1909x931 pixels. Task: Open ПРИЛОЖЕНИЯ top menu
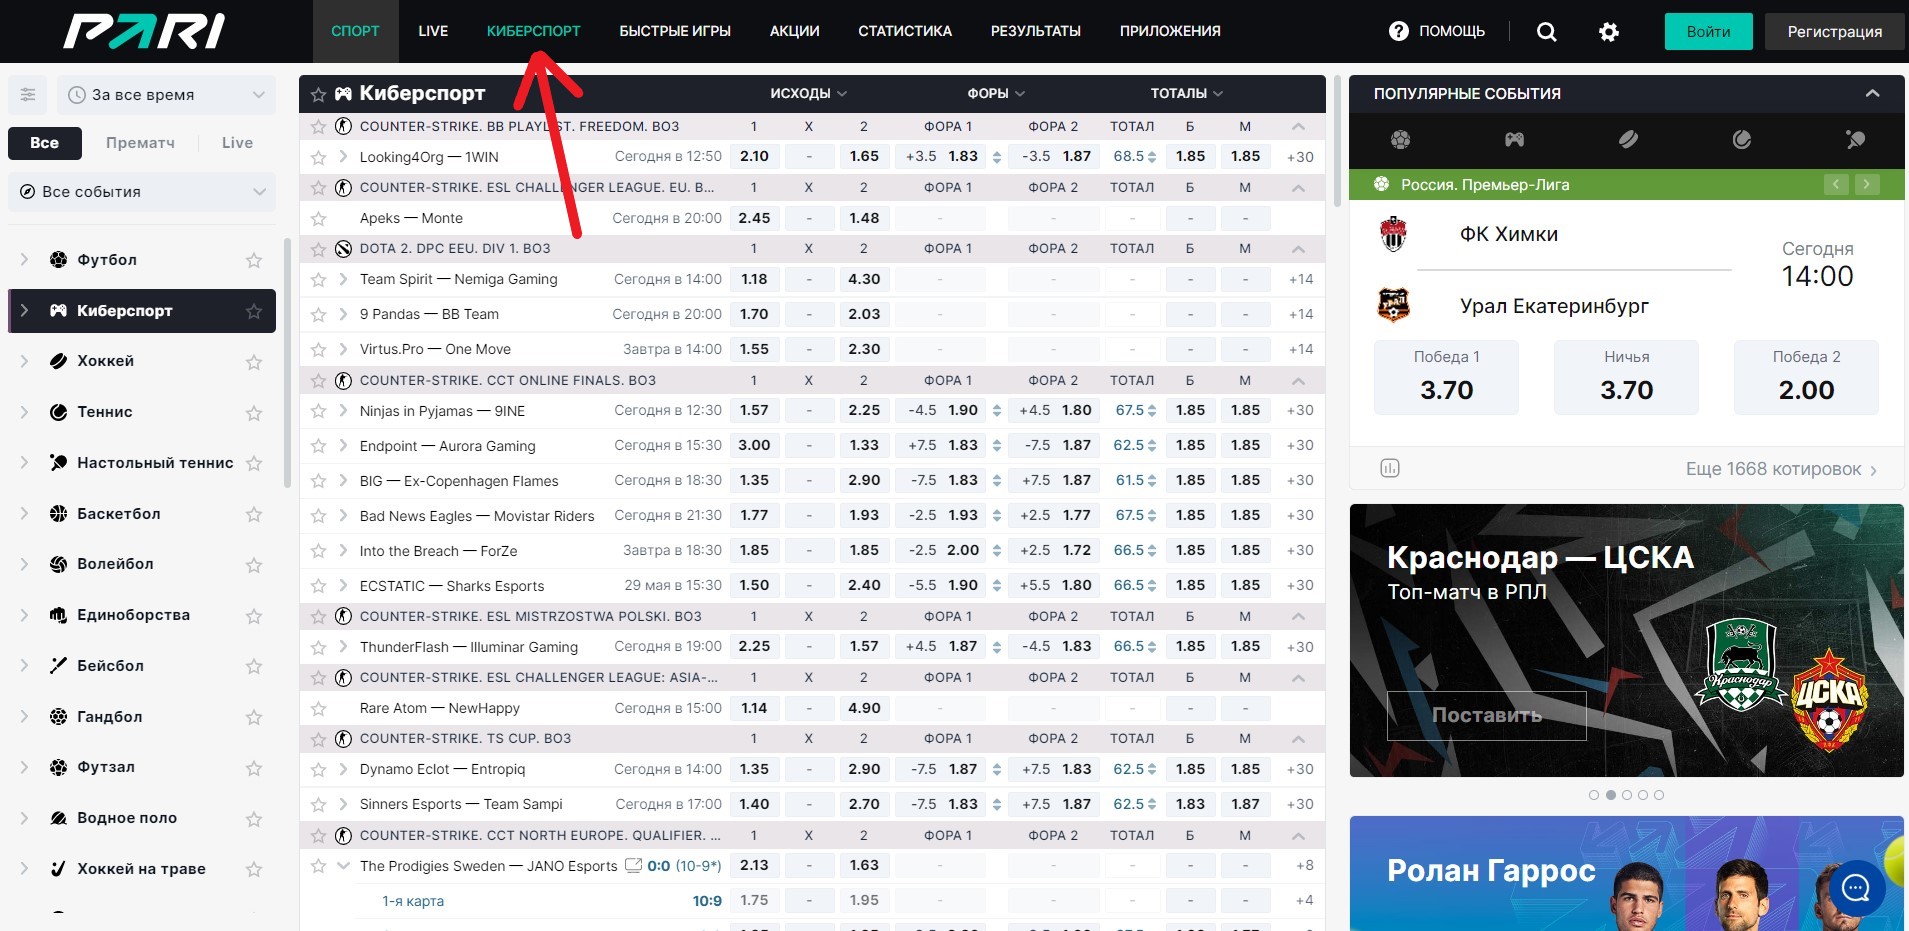pyautogui.click(x=1170, y=31)
